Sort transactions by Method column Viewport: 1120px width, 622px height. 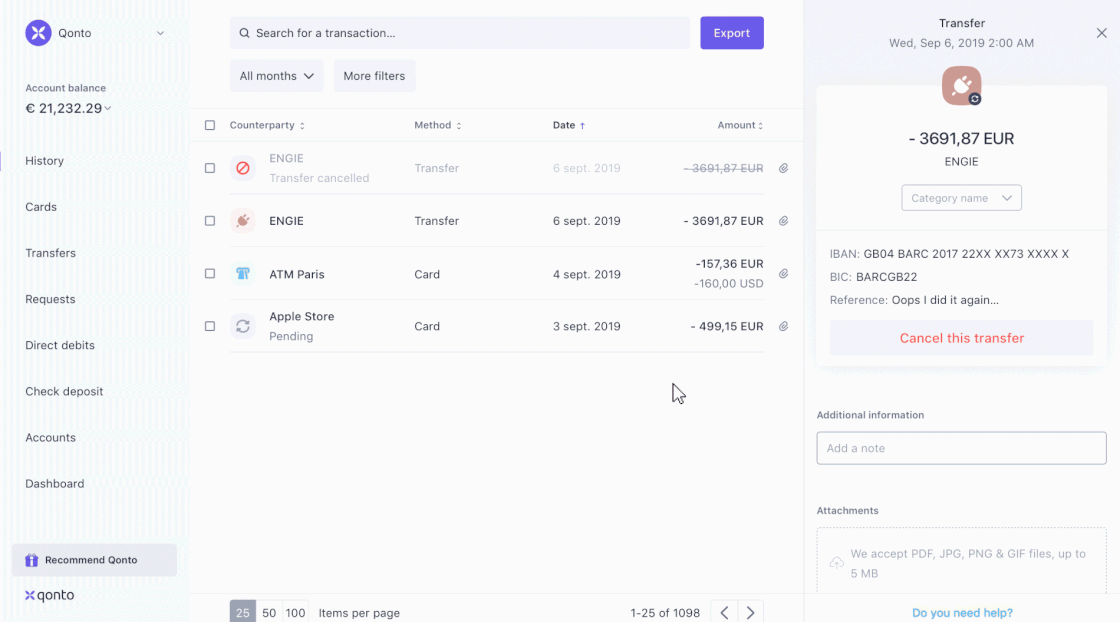[438, 125]
